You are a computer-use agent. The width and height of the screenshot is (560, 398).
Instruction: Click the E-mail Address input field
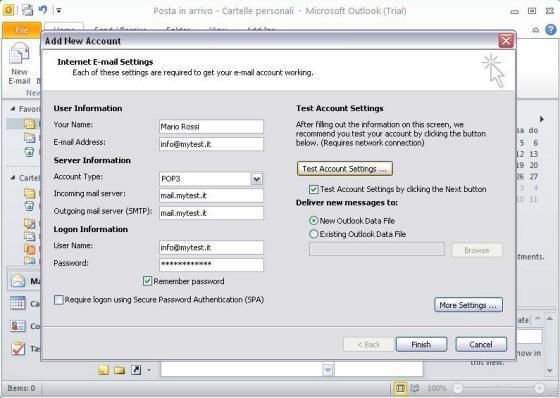pyautogui.click(x=211, y=144)
